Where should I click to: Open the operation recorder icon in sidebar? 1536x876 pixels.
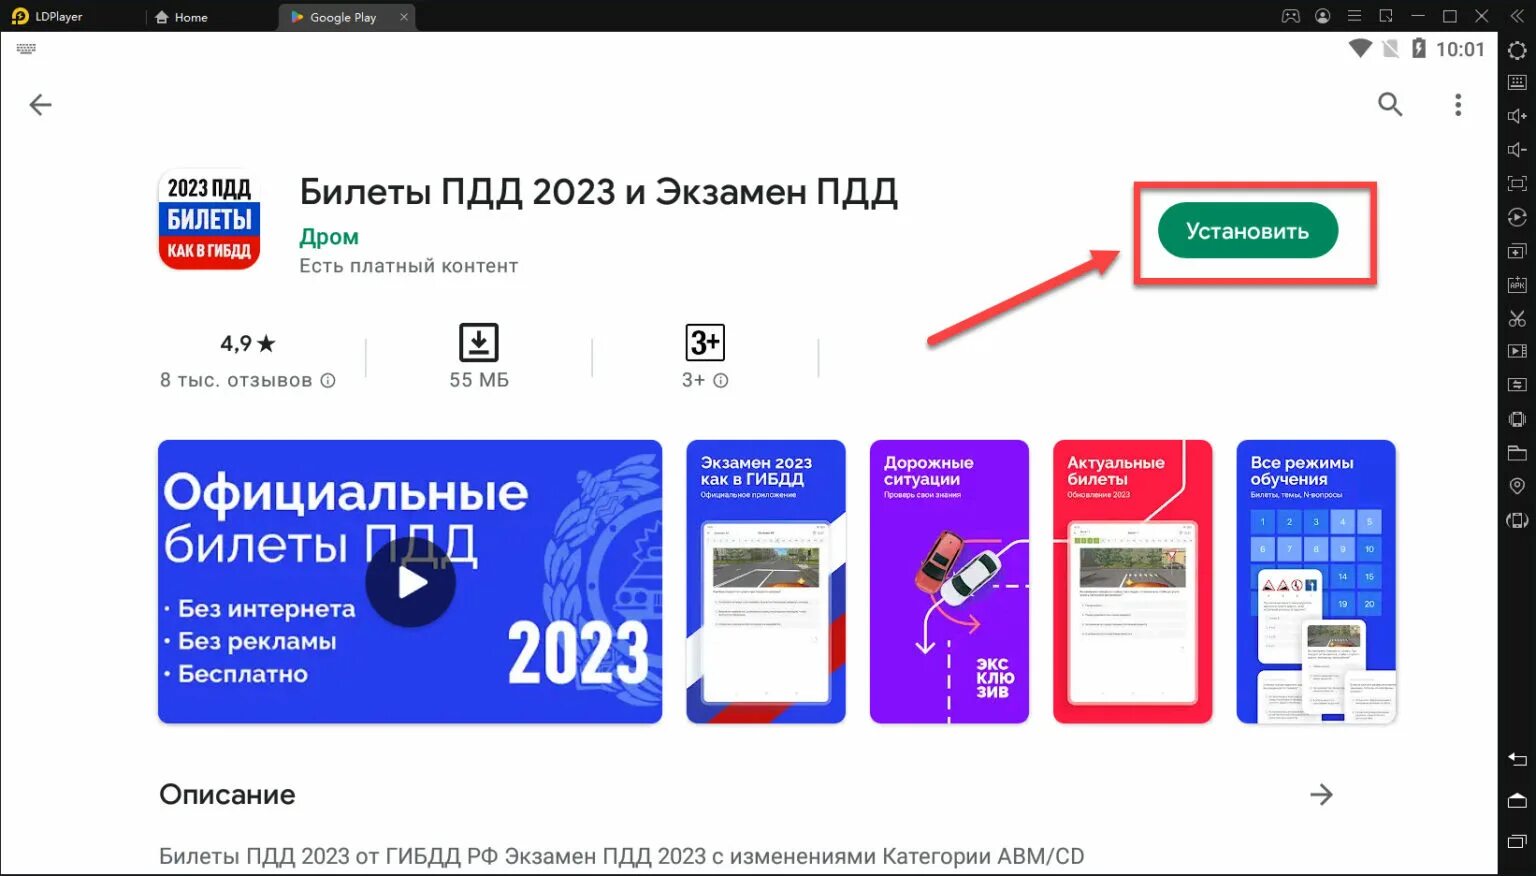tap(1517, 217)
